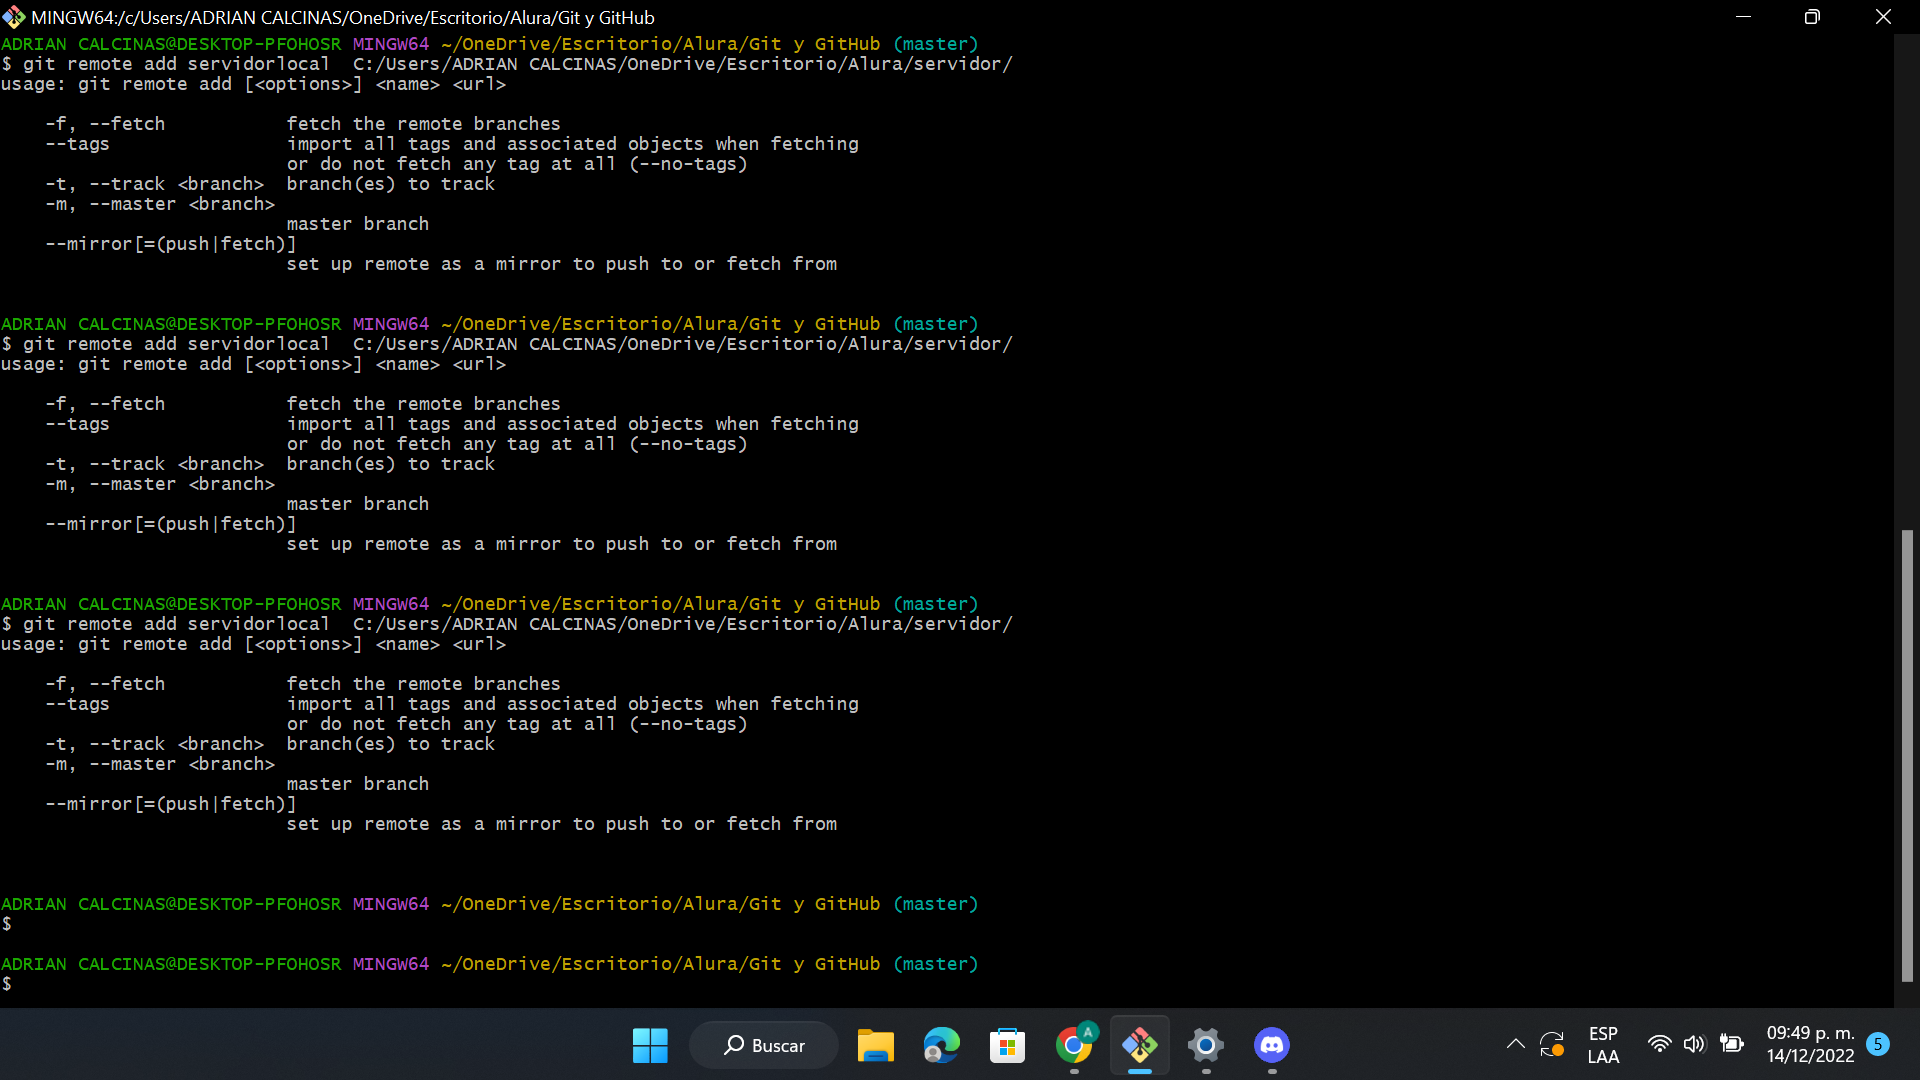Change ESP LAA input language

click(1603, 1045)
